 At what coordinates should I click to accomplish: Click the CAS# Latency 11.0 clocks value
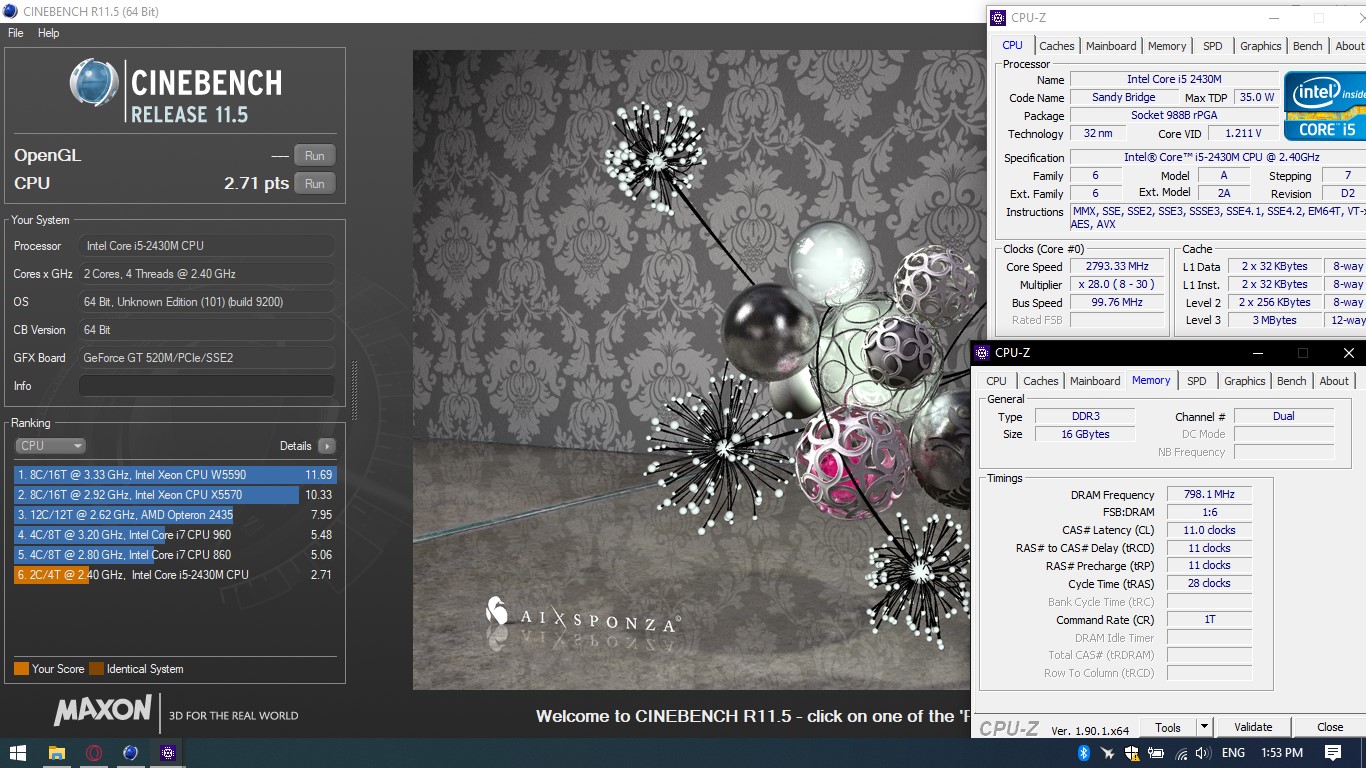point(1208,530)
